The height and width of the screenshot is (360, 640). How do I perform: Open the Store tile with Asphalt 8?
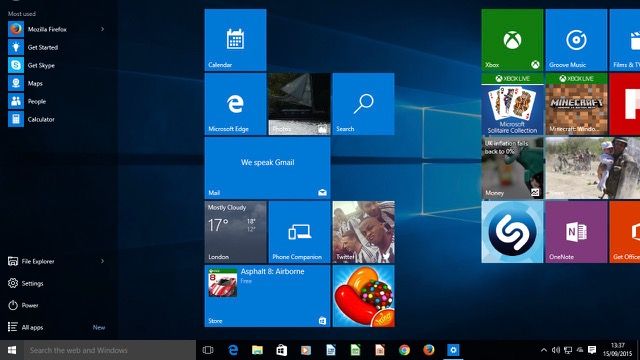267,296
